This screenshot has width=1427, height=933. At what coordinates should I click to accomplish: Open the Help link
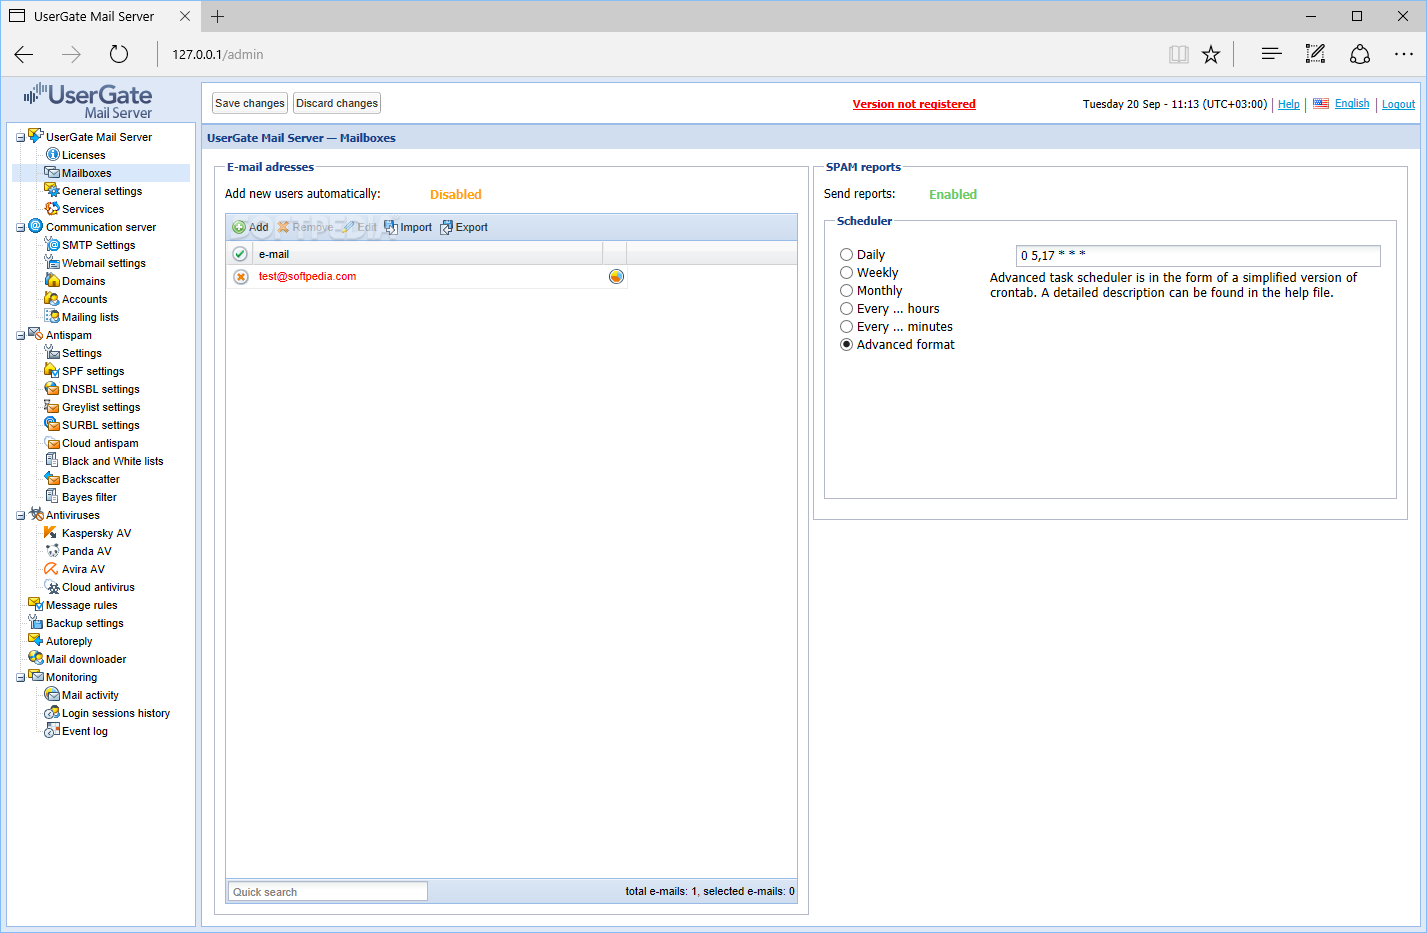point(1289,104)
